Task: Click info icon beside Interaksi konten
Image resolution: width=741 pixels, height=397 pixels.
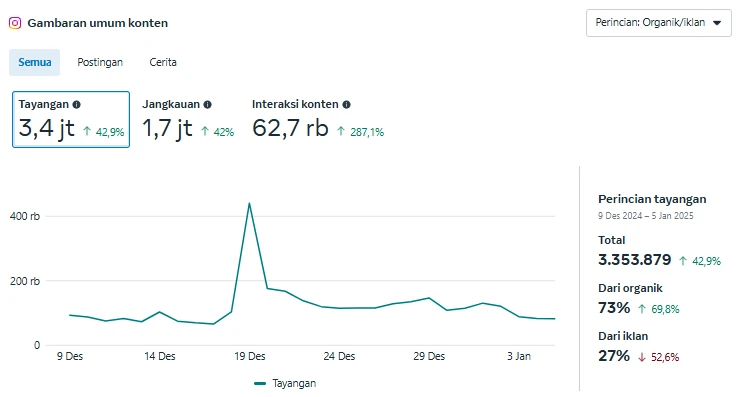Action: pos(346,104)
